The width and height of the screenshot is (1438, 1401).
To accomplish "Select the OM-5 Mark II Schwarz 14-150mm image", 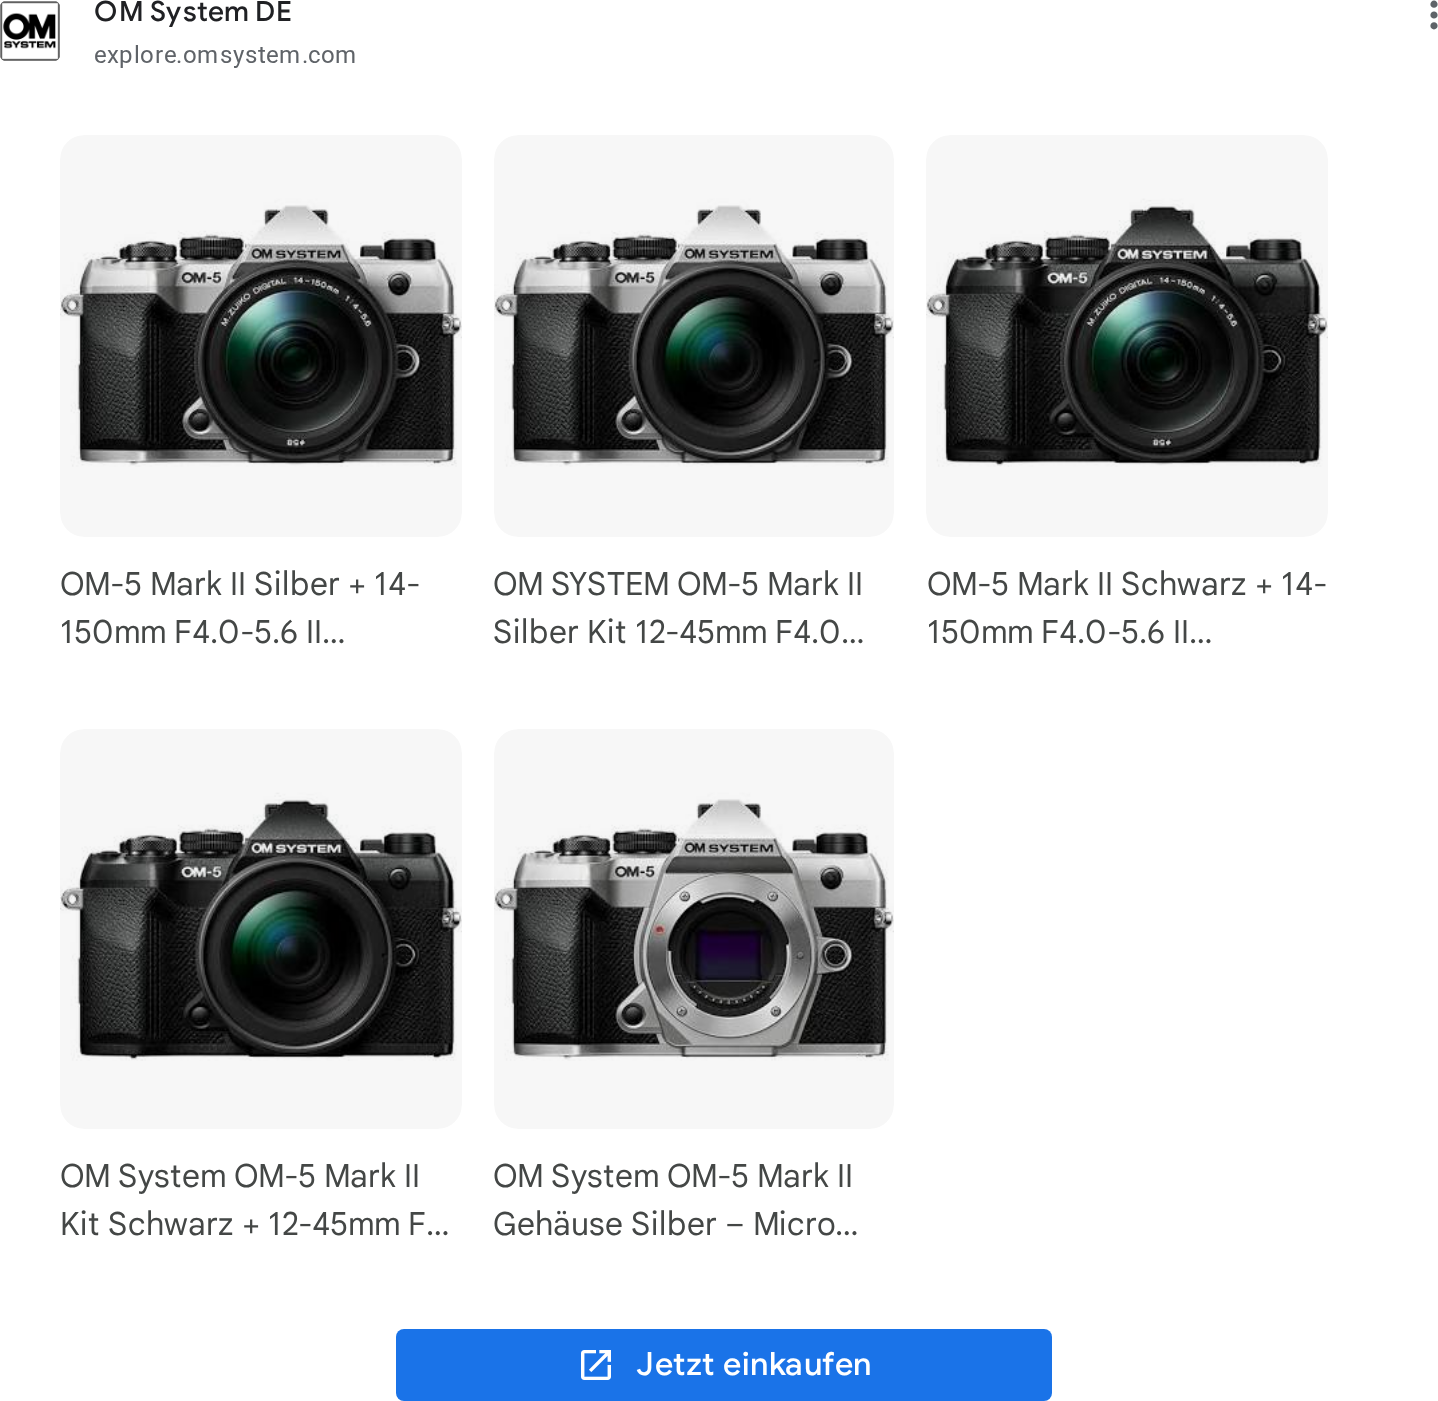I will coord(1127,336).
